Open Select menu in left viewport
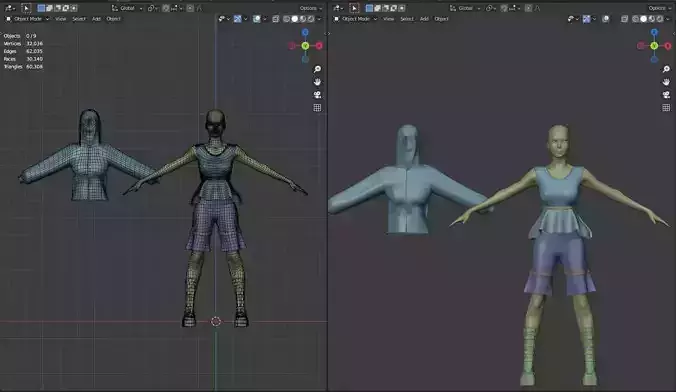This screenshot has width=676, height=392. [79, 19]
